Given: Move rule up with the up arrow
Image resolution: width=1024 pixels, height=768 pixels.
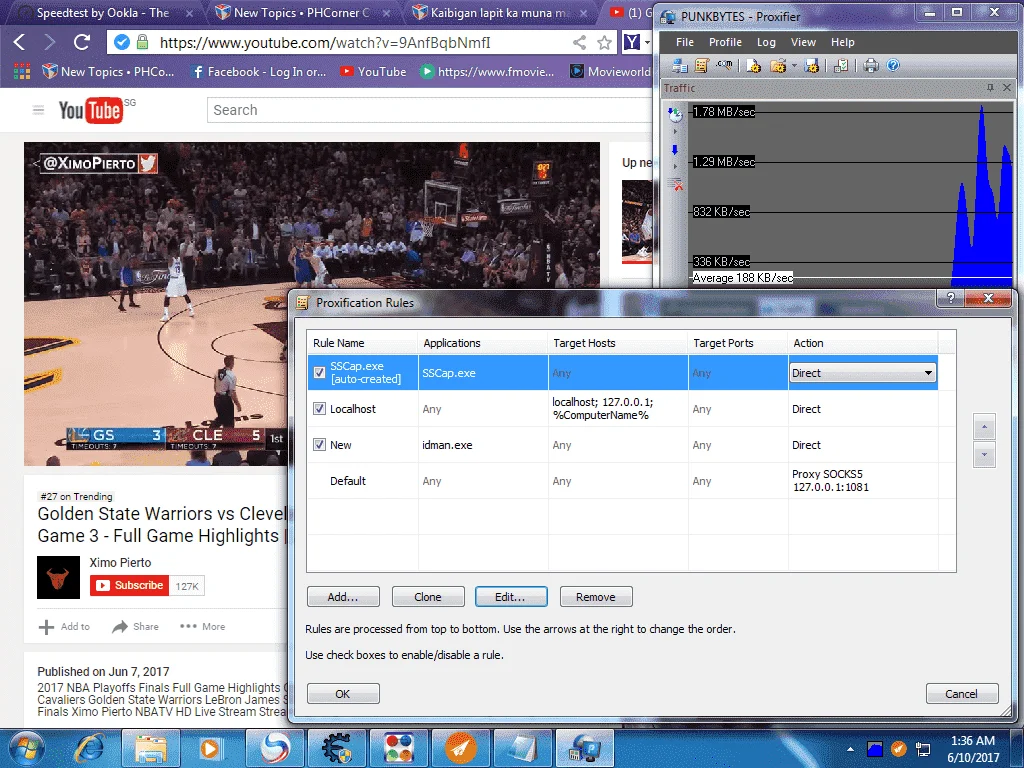Looking at the screenshot, I should (984, 427).
